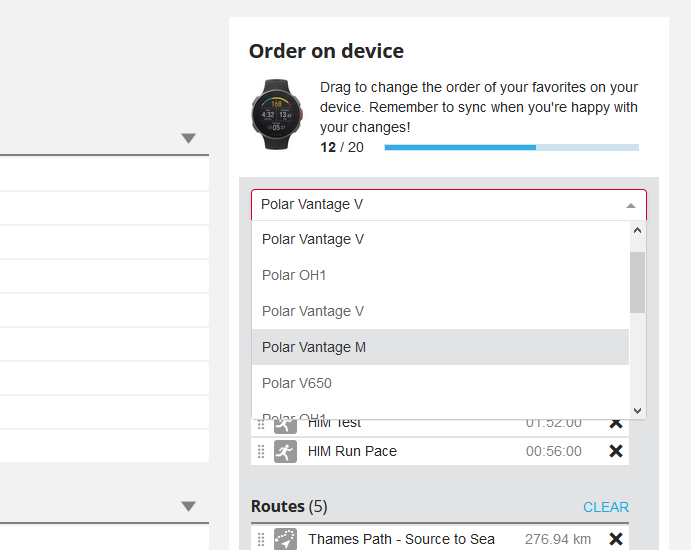The height and width of the screenshot is (550, 691).
Task: Expand the upper left panel triangle arrow
Action: [x=188, y=139]
